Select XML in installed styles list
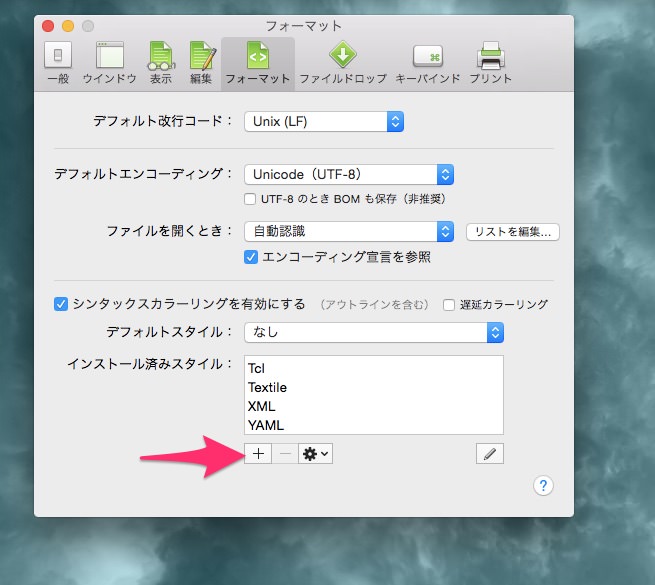 [x=373, y=406]
